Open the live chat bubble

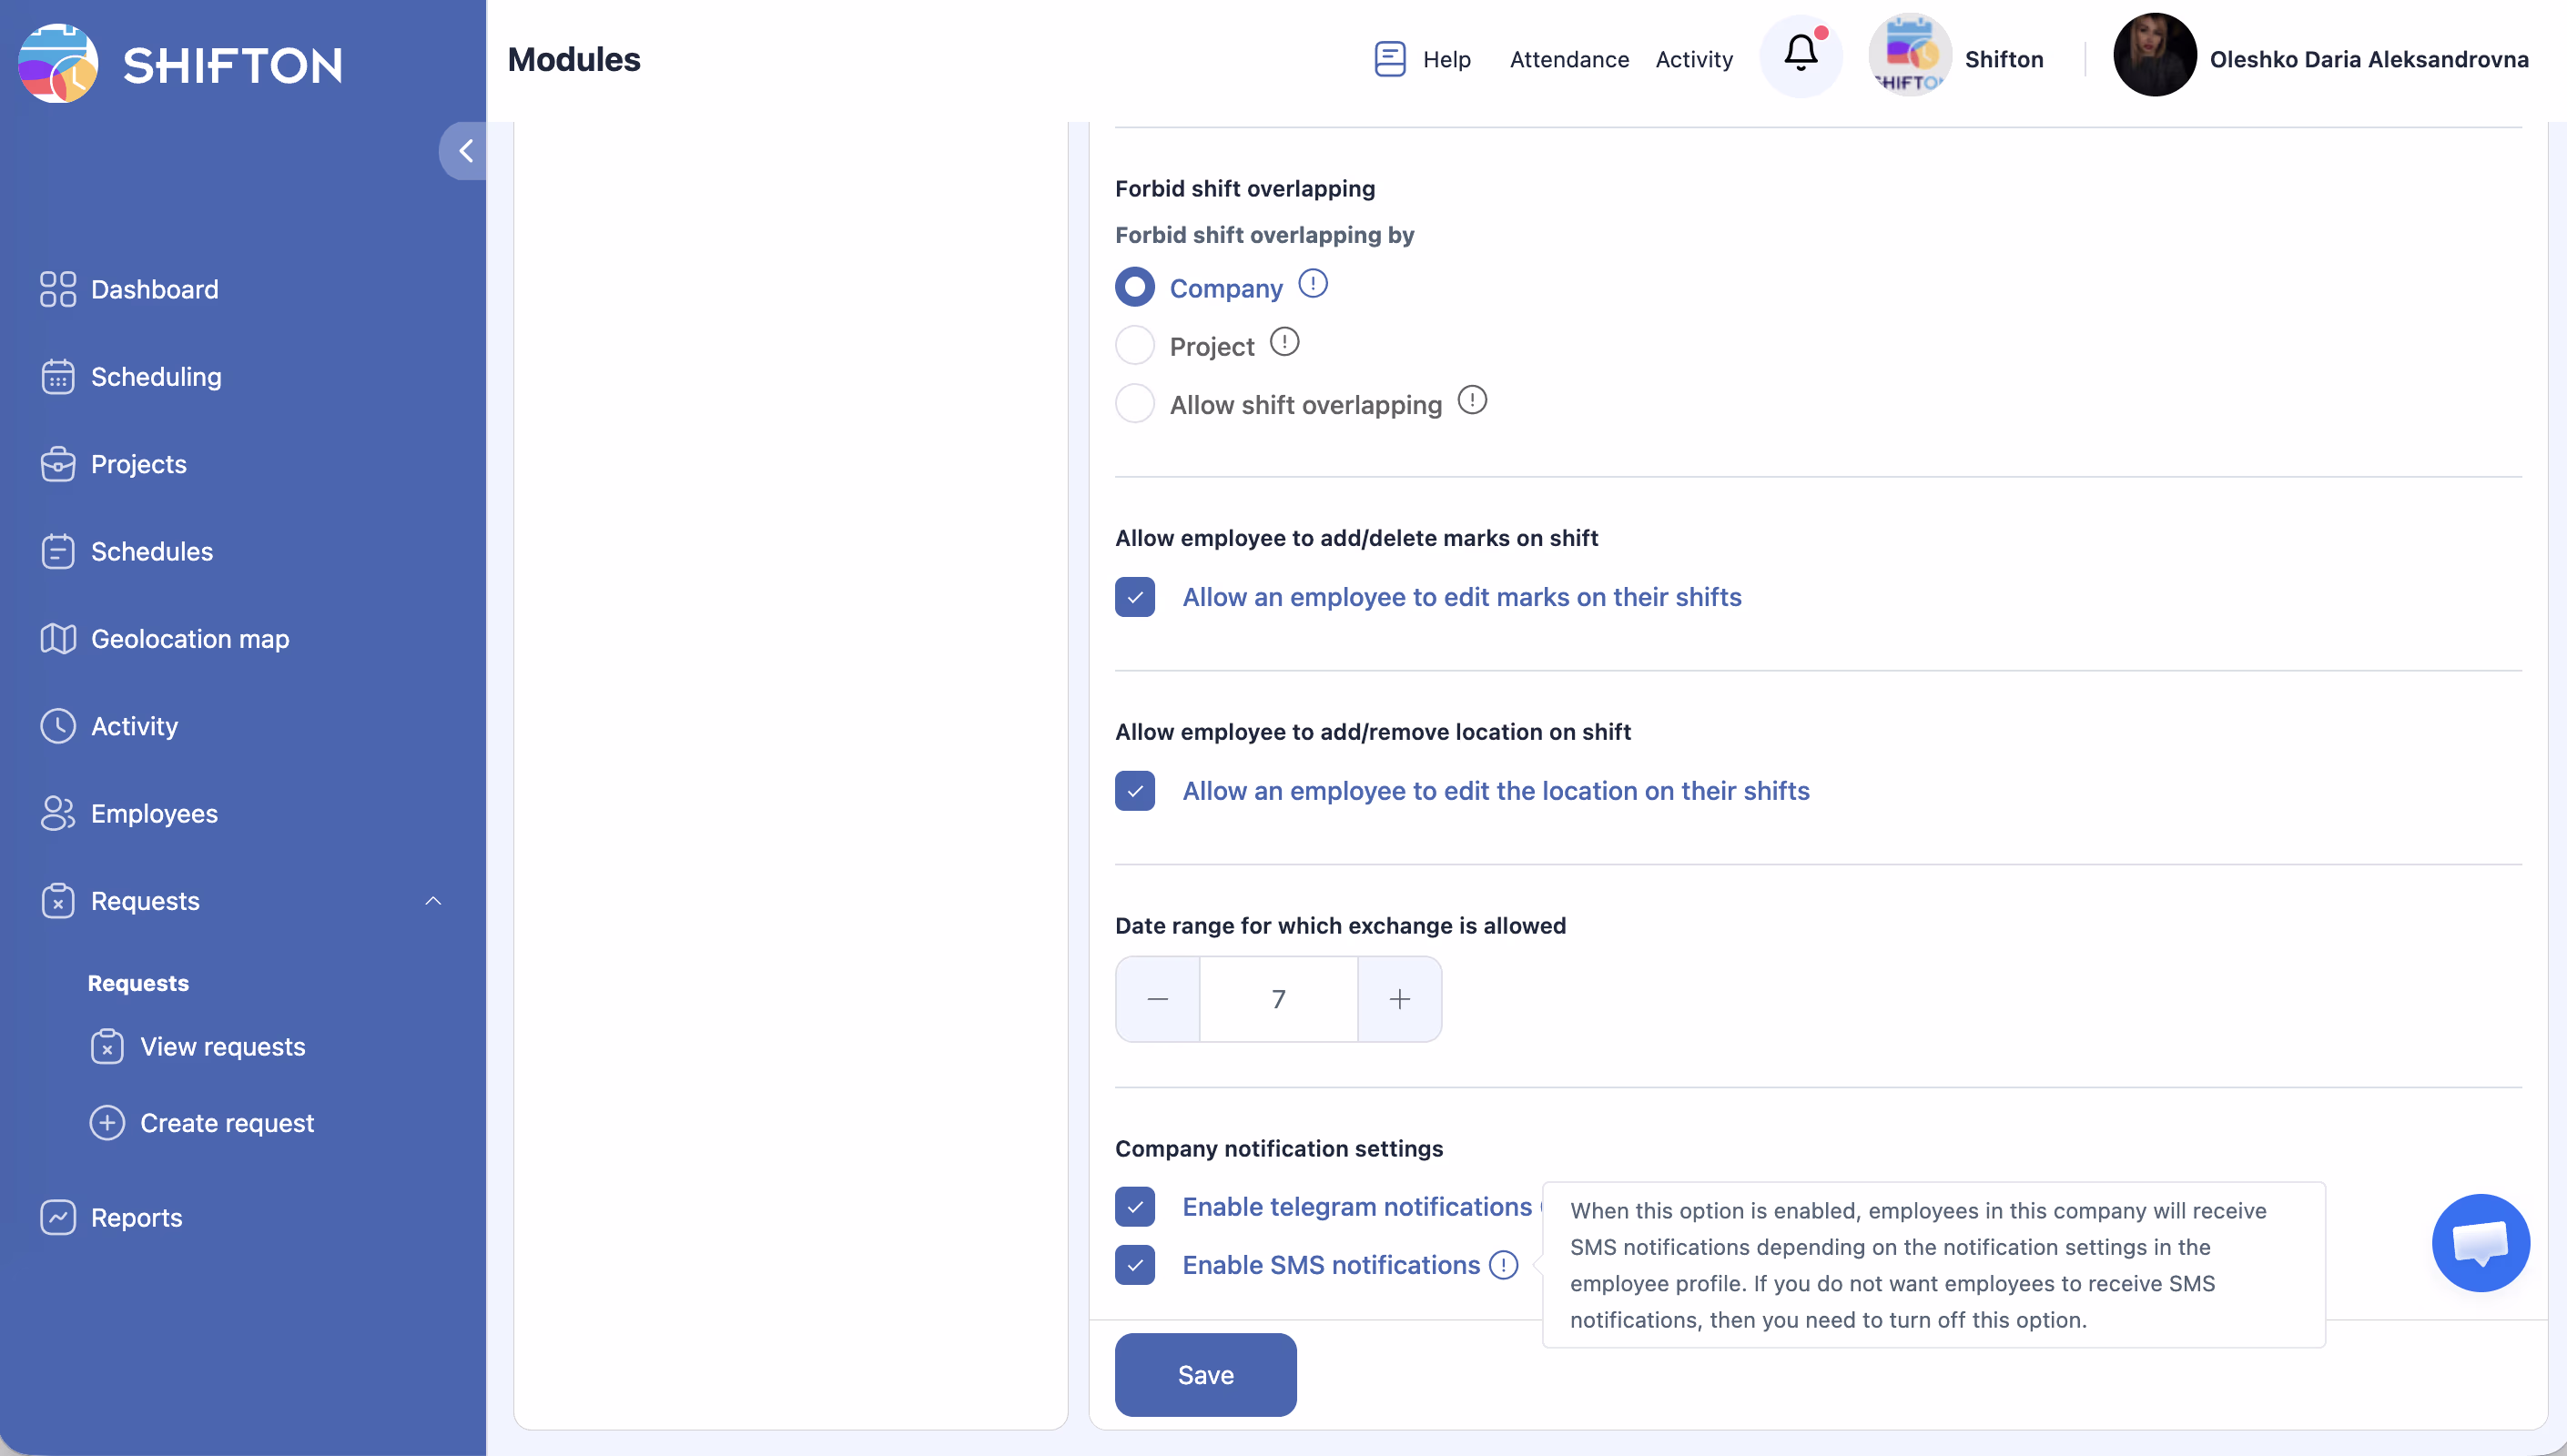[x=2480, y=1242]
